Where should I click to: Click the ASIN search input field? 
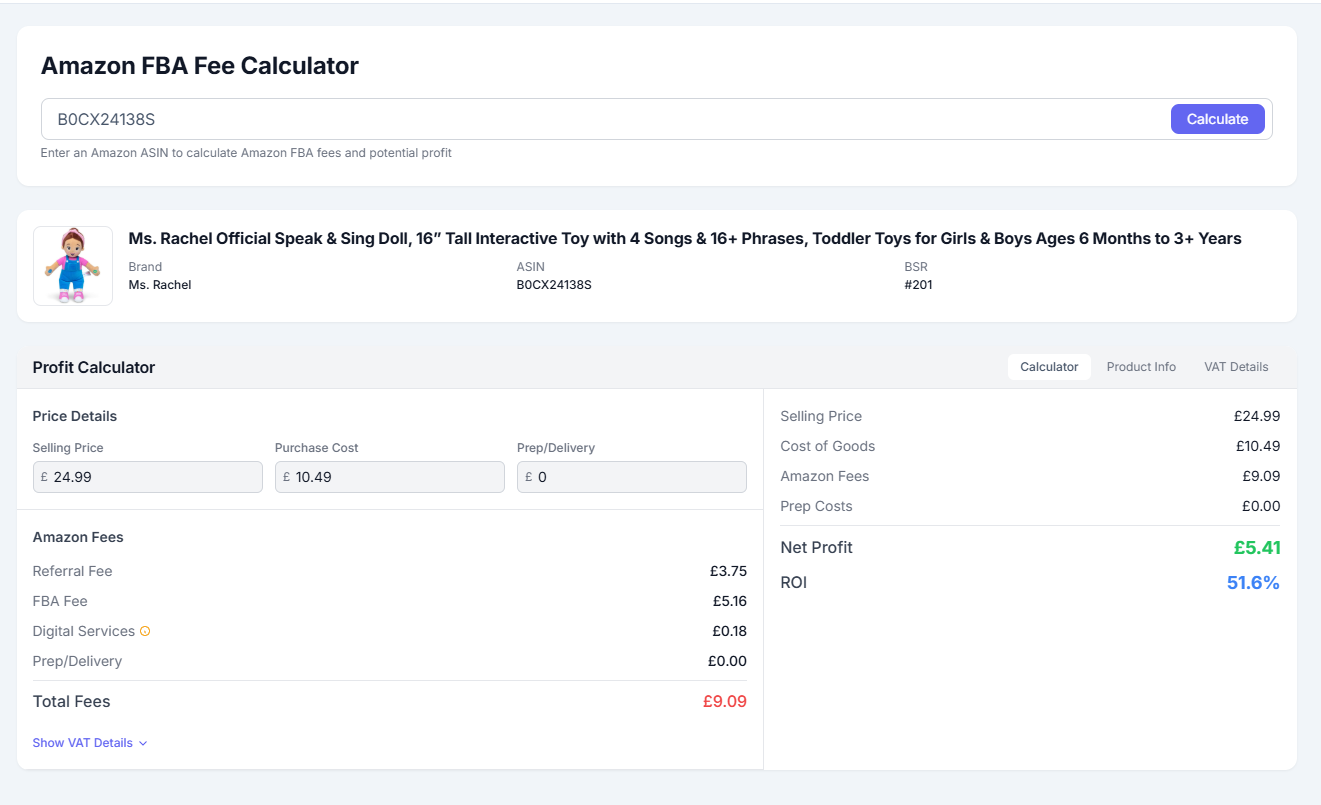pyautogui.click(x=600, y=119)
